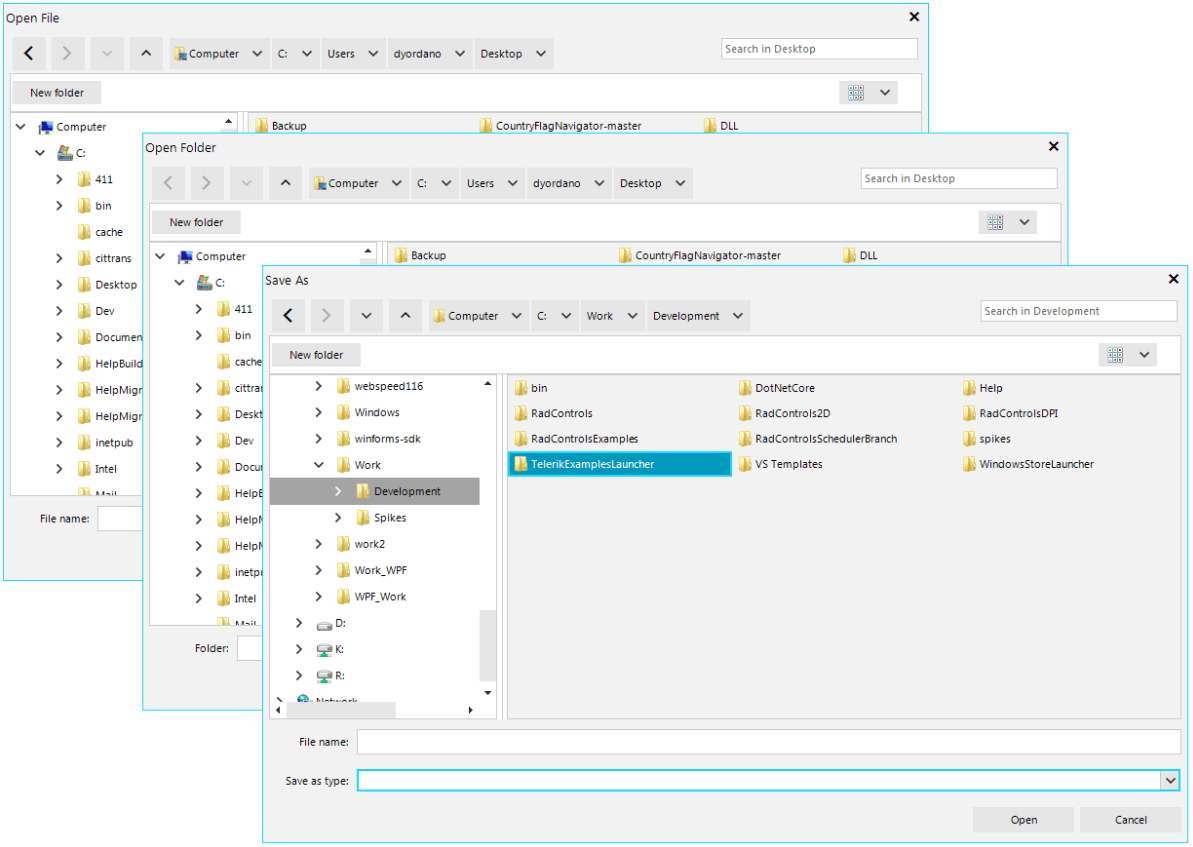Screen dimensions: 1193x847
Task: Select the Work_WPF tree folder
Action: (x=380, y=570)
